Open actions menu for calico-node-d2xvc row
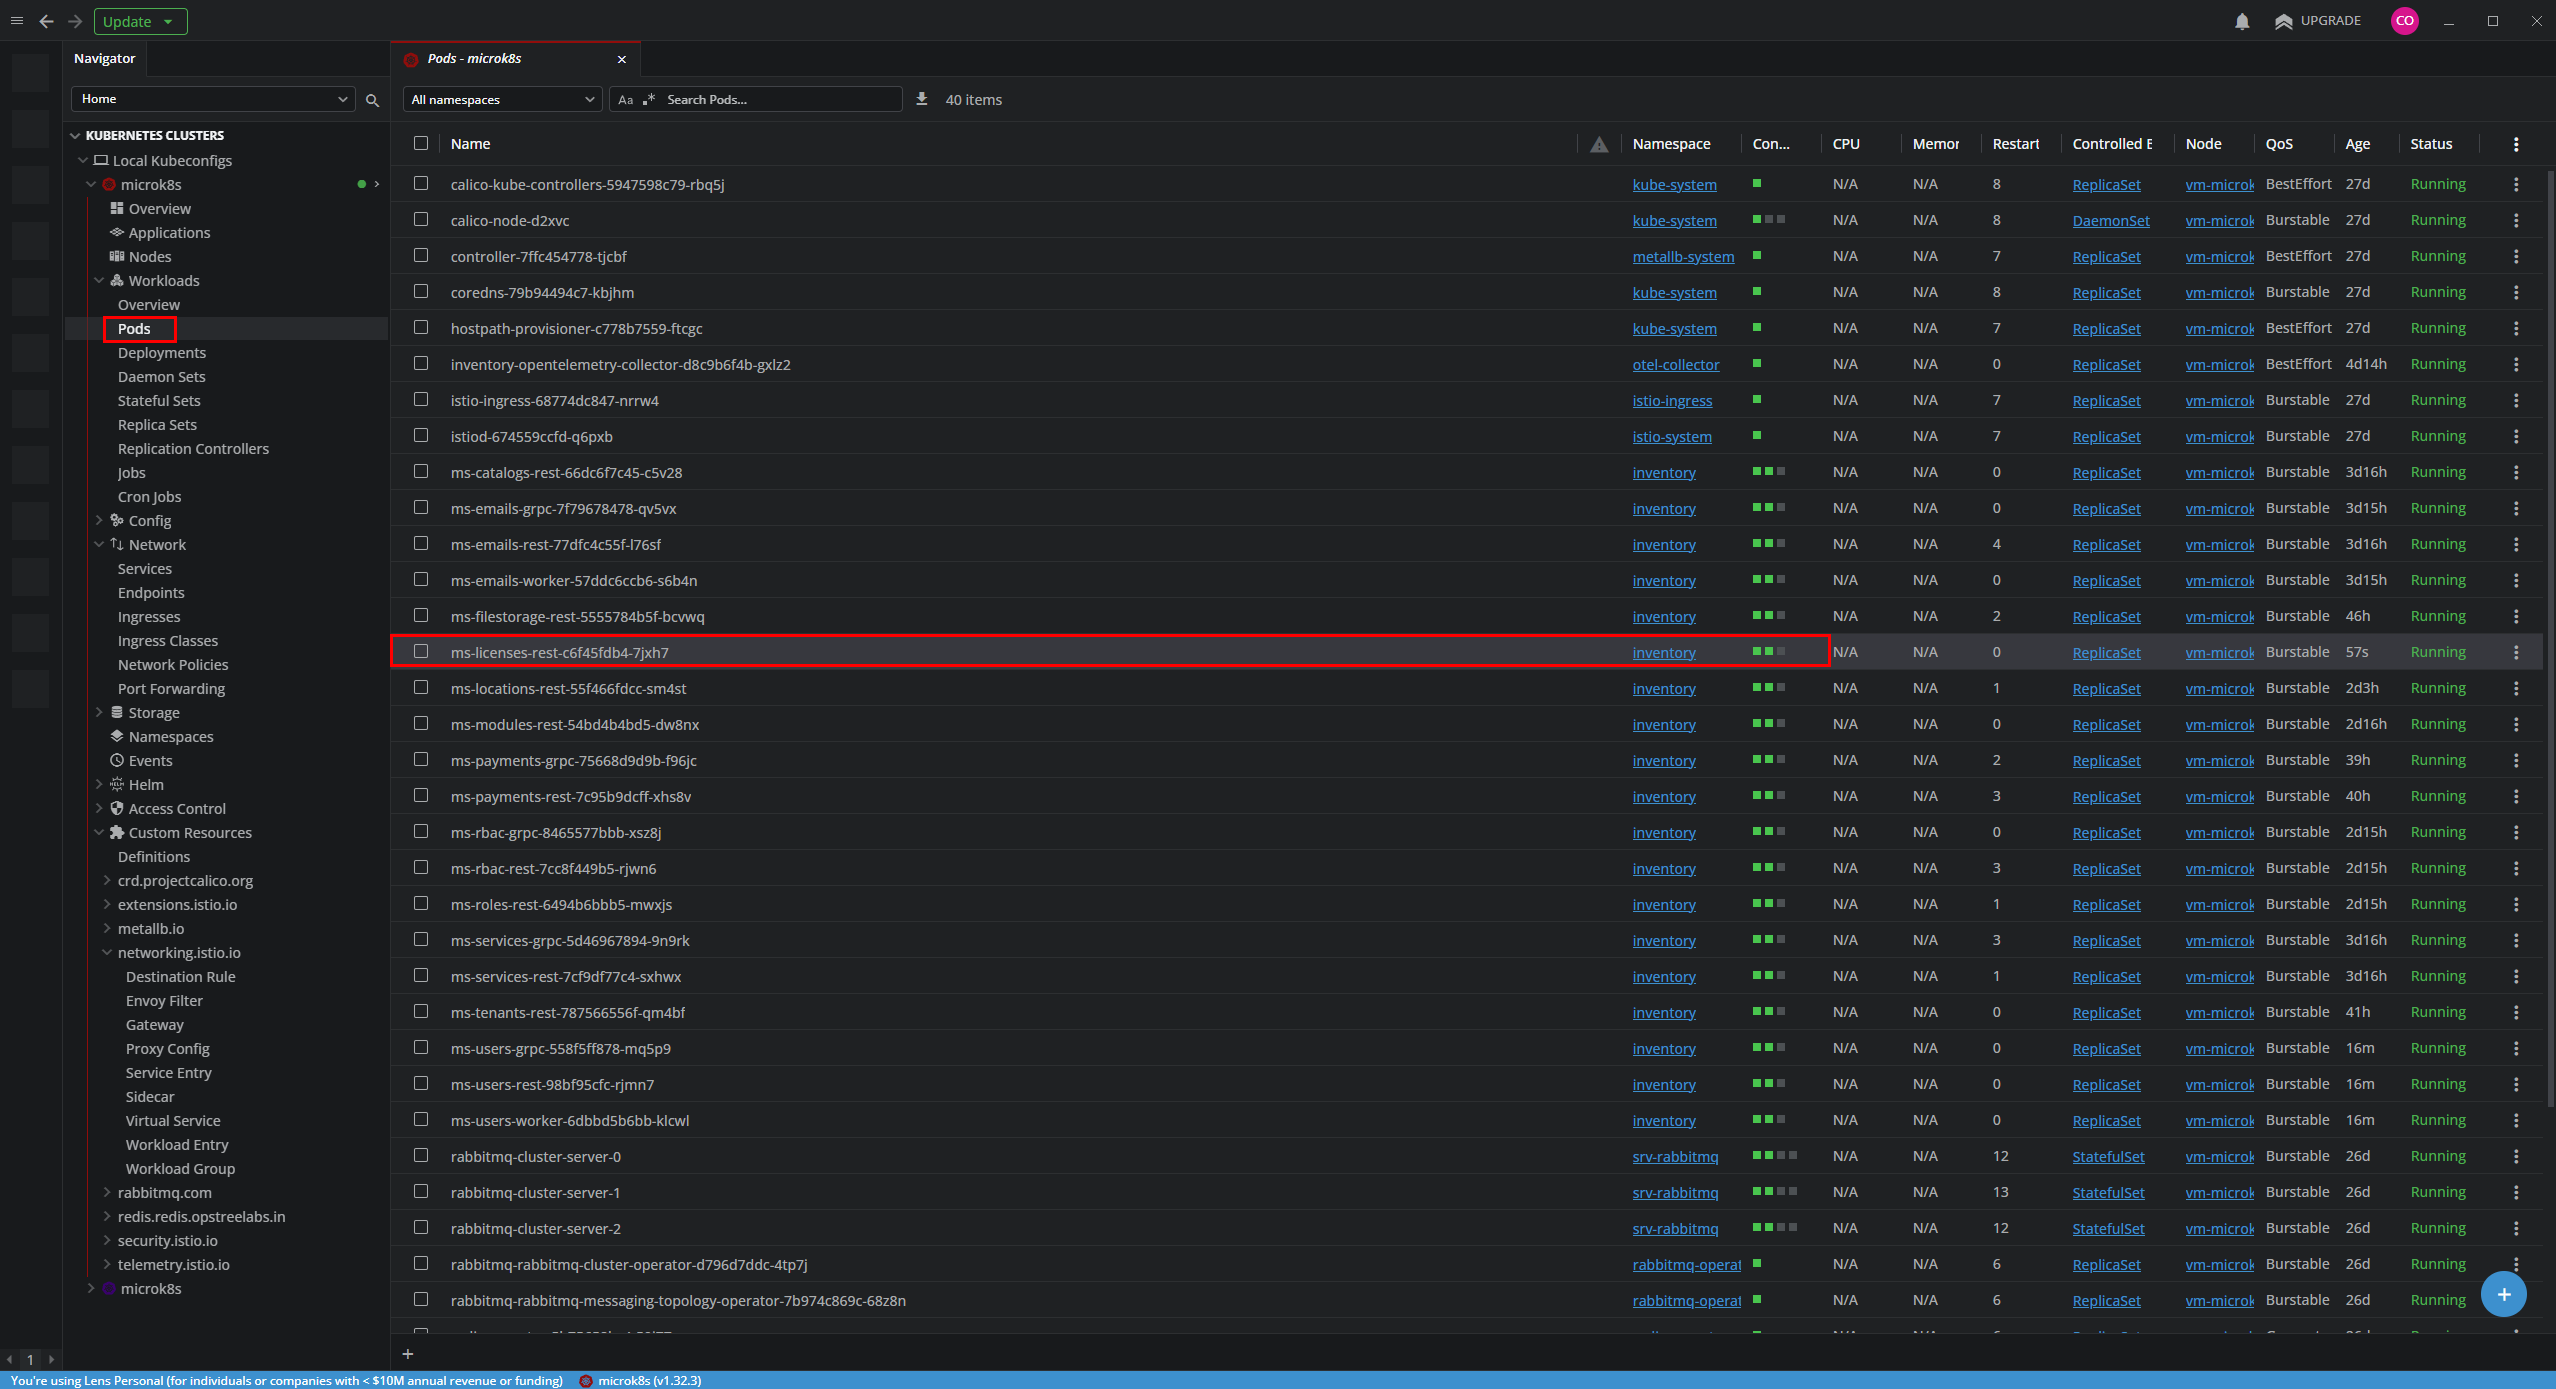 tap(2516, 220)
